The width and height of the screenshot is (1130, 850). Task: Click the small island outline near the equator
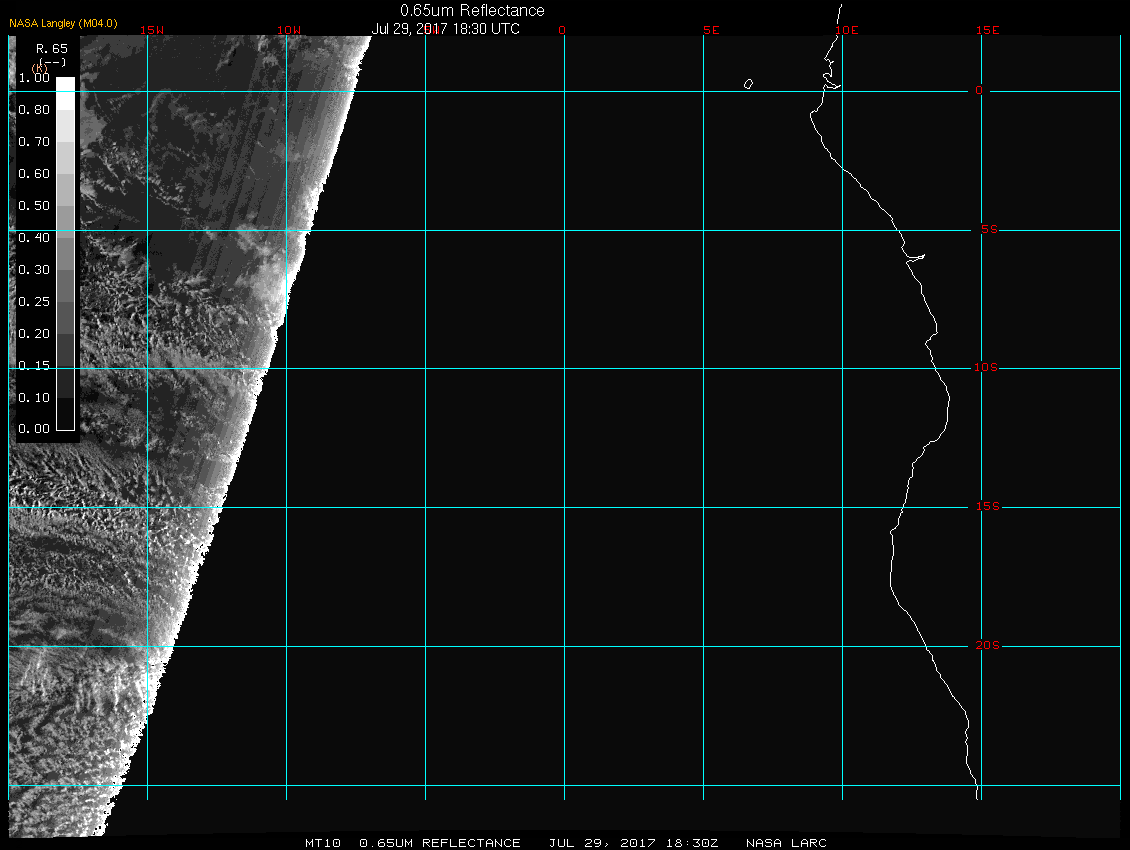point(748,84)
